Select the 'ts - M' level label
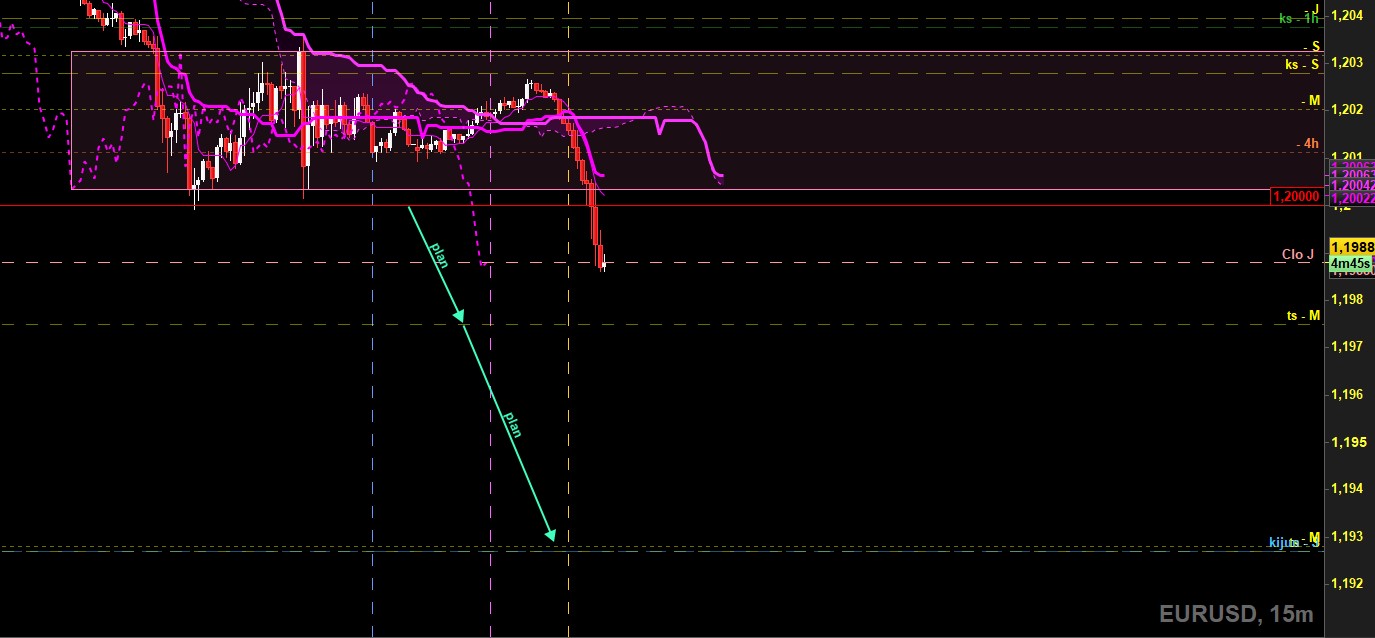This screenshot has height=638, width=1375. tap(1304, 316)
